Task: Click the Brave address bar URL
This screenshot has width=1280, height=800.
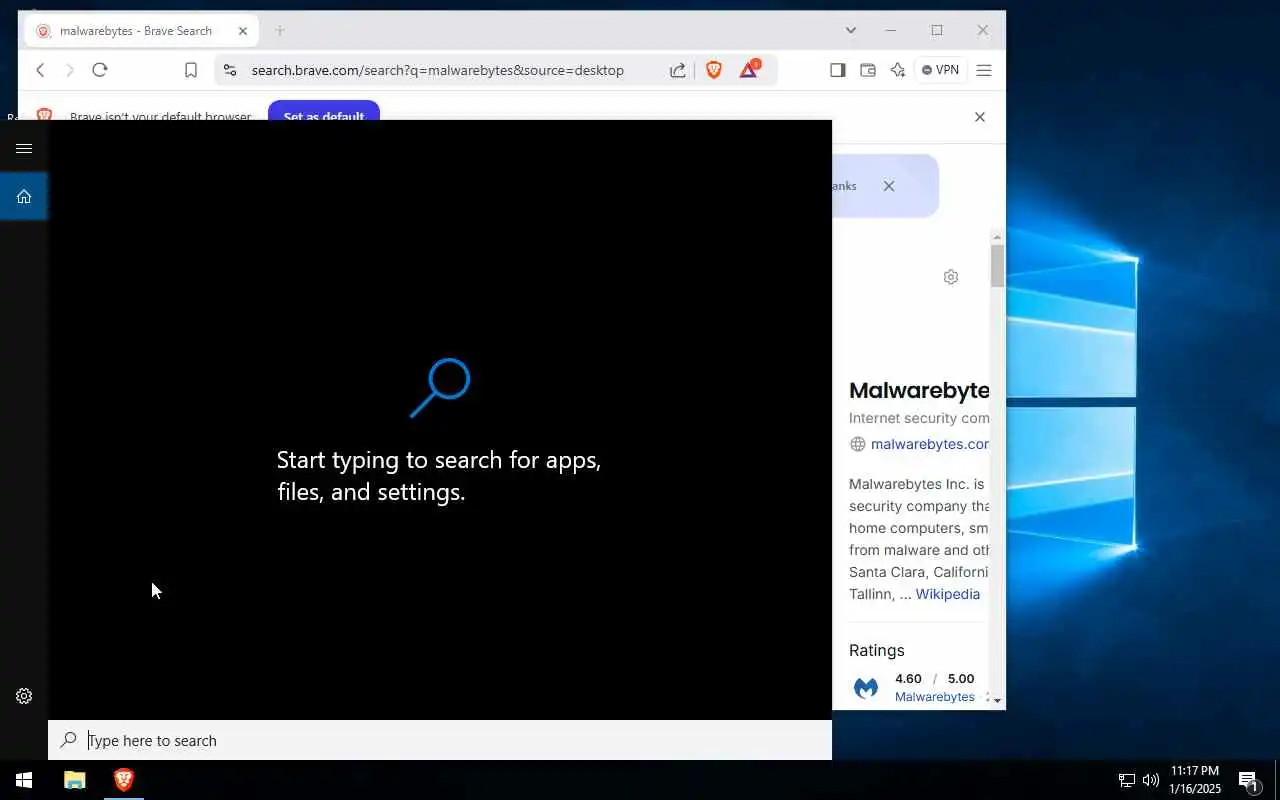Action: (x=437, y=70)
